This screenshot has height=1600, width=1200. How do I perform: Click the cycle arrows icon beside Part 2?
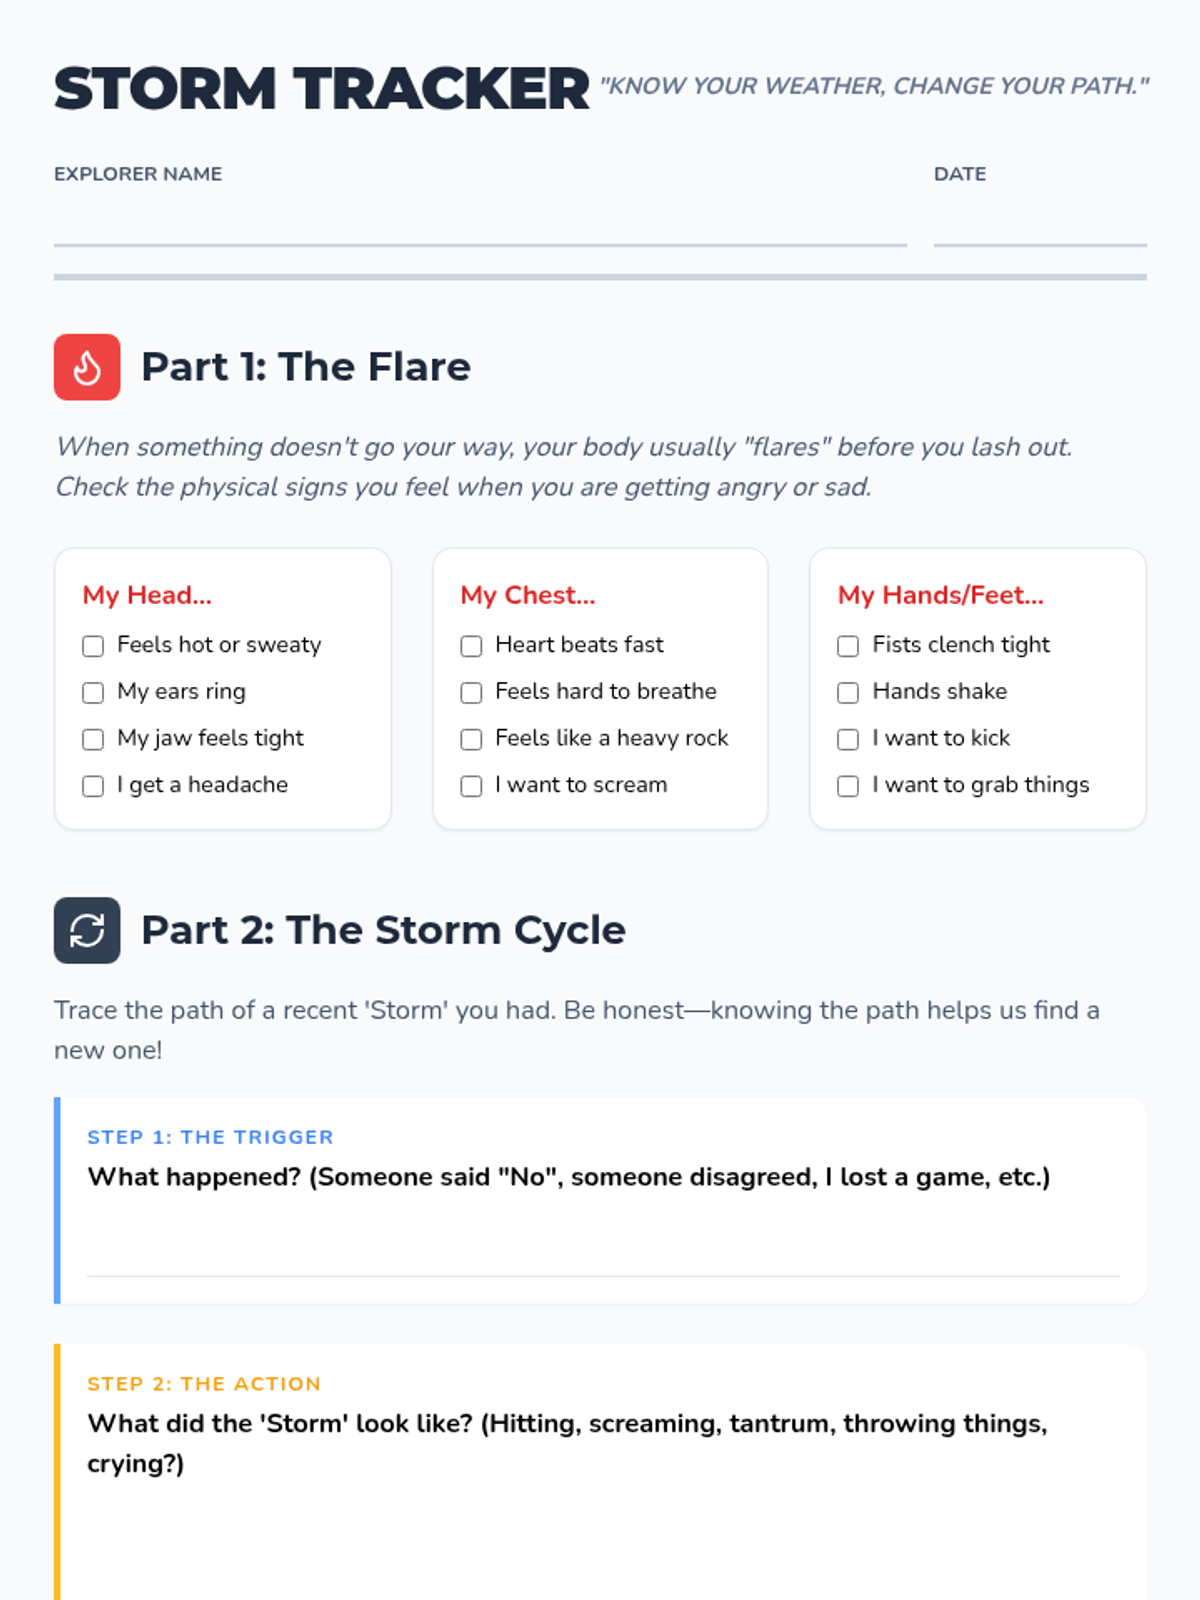(87, 930)
